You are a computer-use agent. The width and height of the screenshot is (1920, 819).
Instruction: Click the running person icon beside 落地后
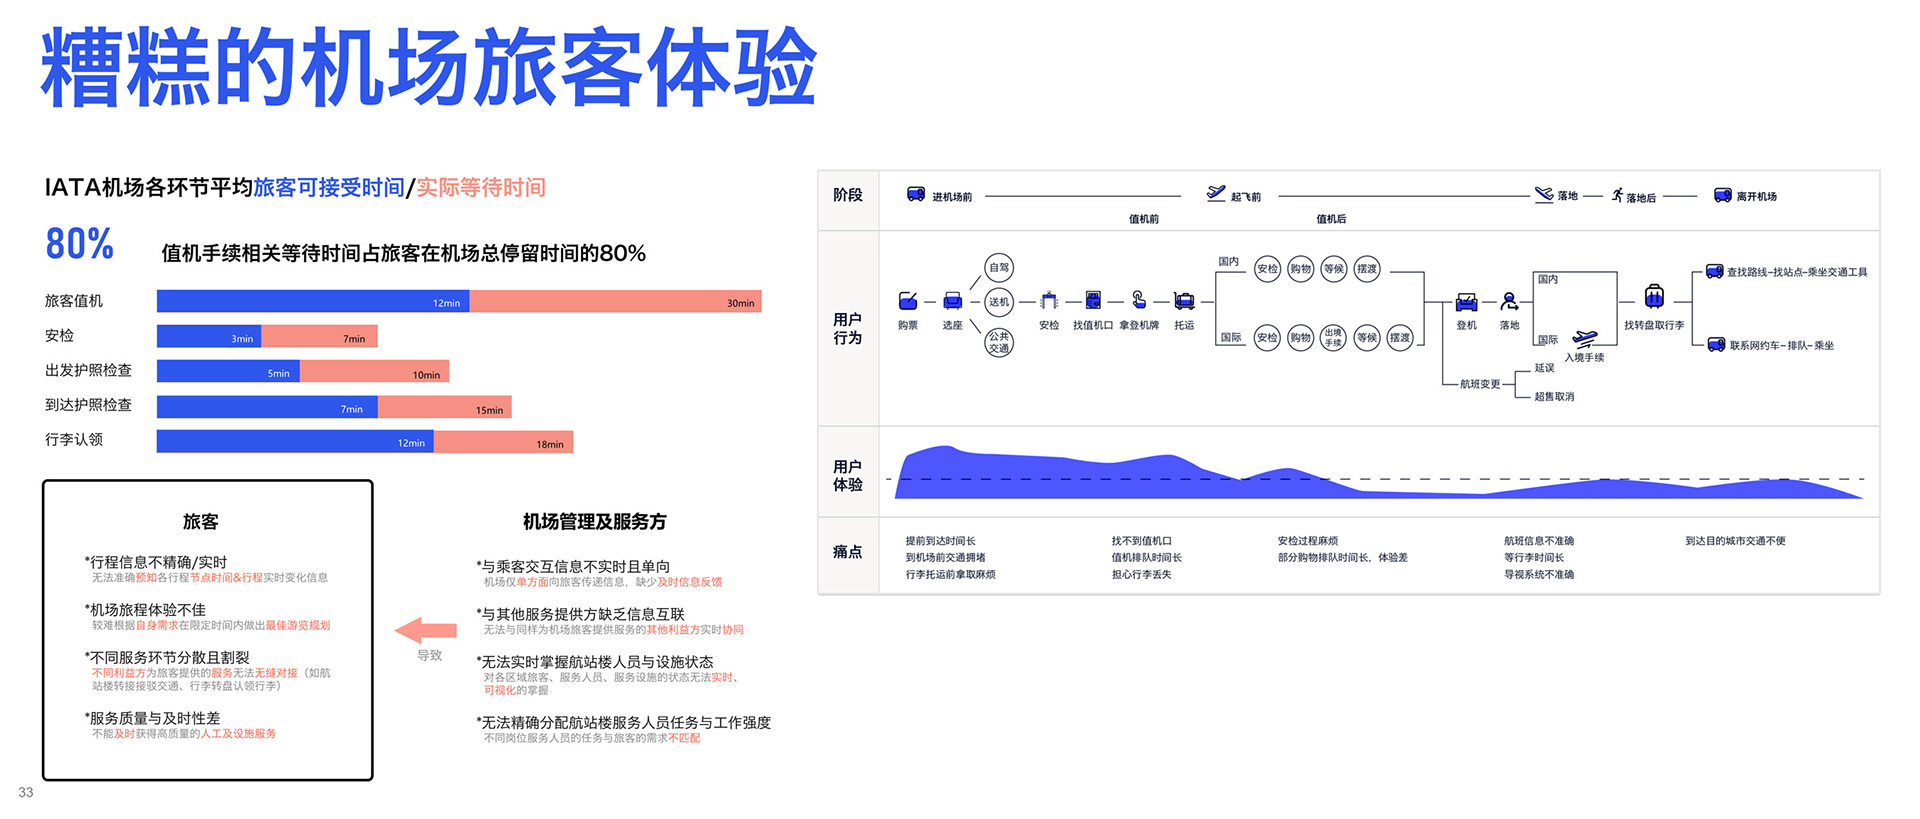1617,194
